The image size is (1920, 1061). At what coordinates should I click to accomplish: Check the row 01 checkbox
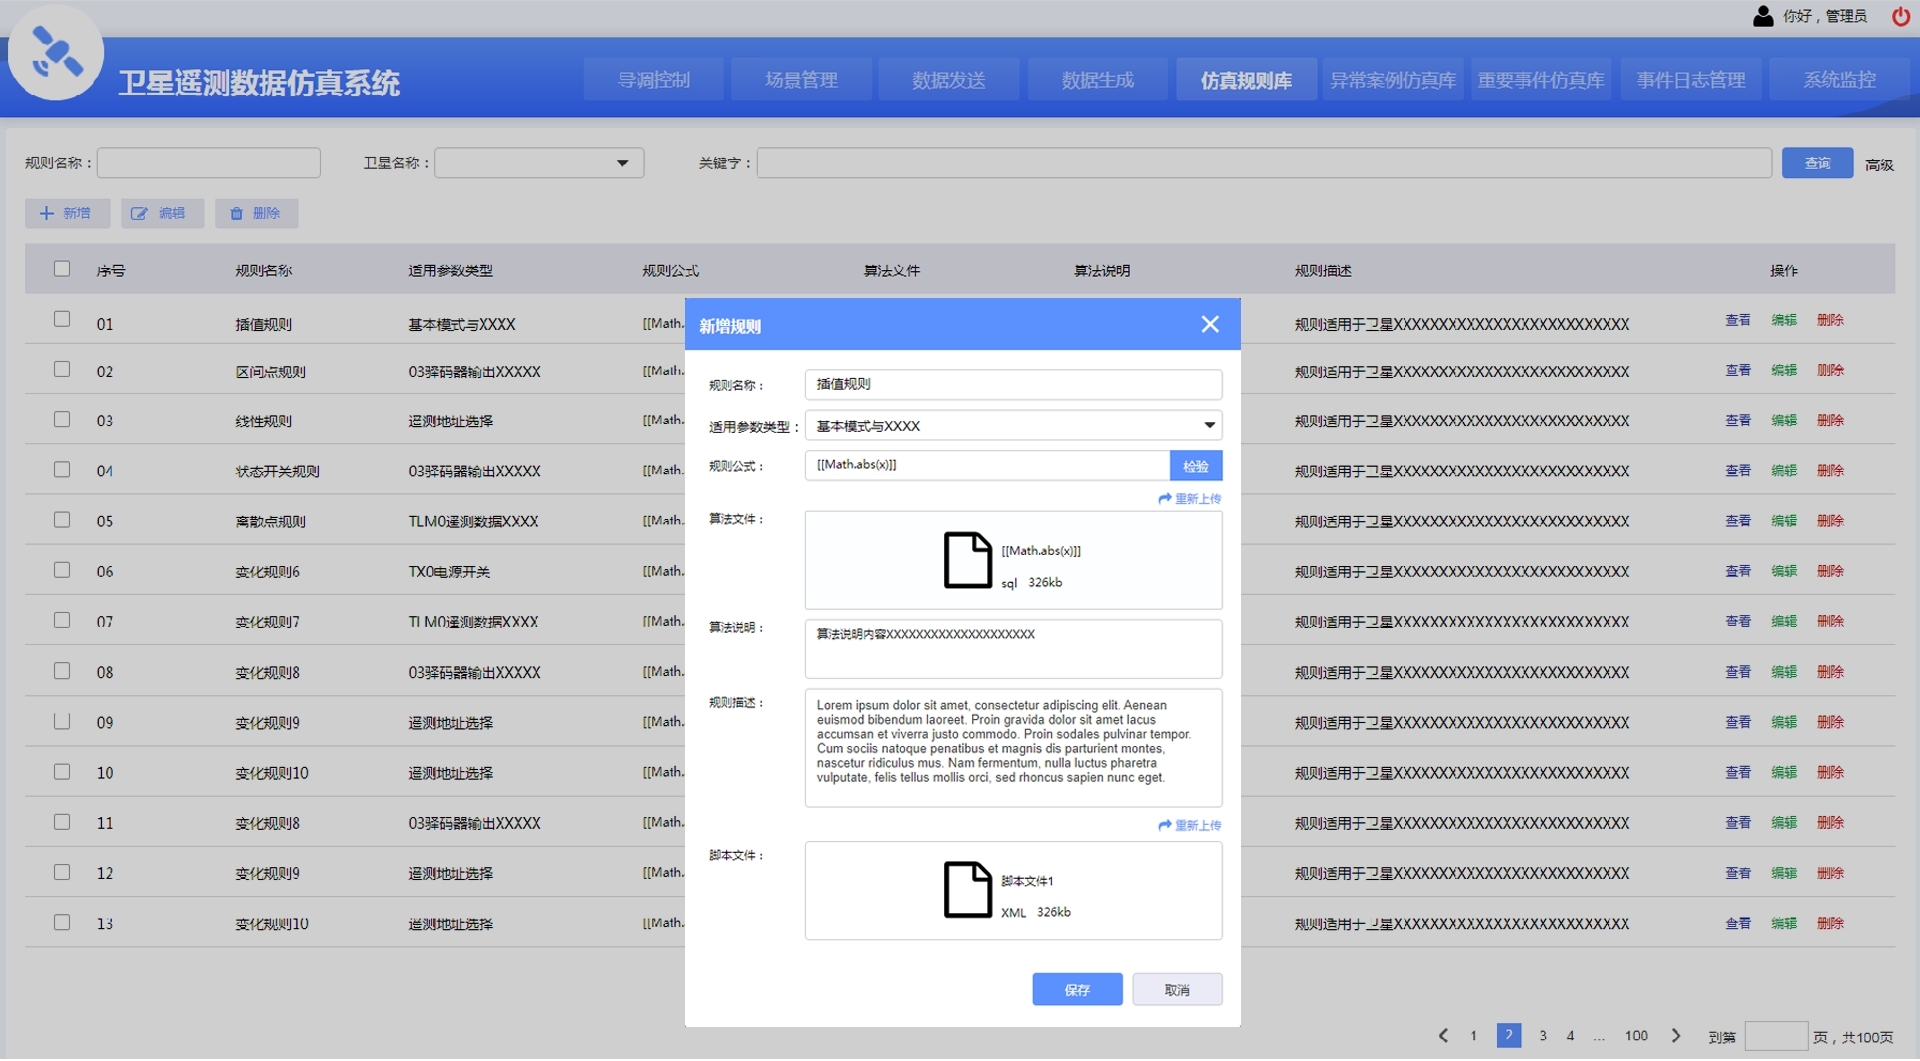62,319
